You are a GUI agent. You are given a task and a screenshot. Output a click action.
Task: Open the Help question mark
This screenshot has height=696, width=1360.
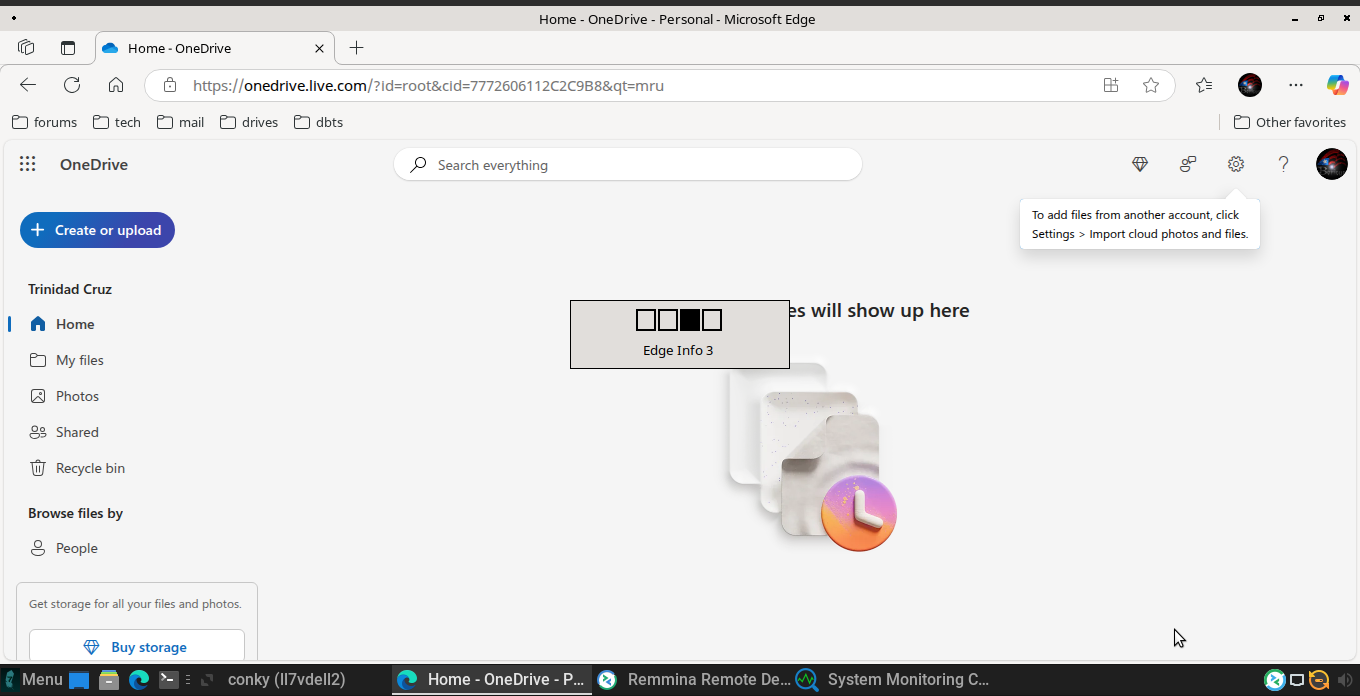(x=1284, y=165)
